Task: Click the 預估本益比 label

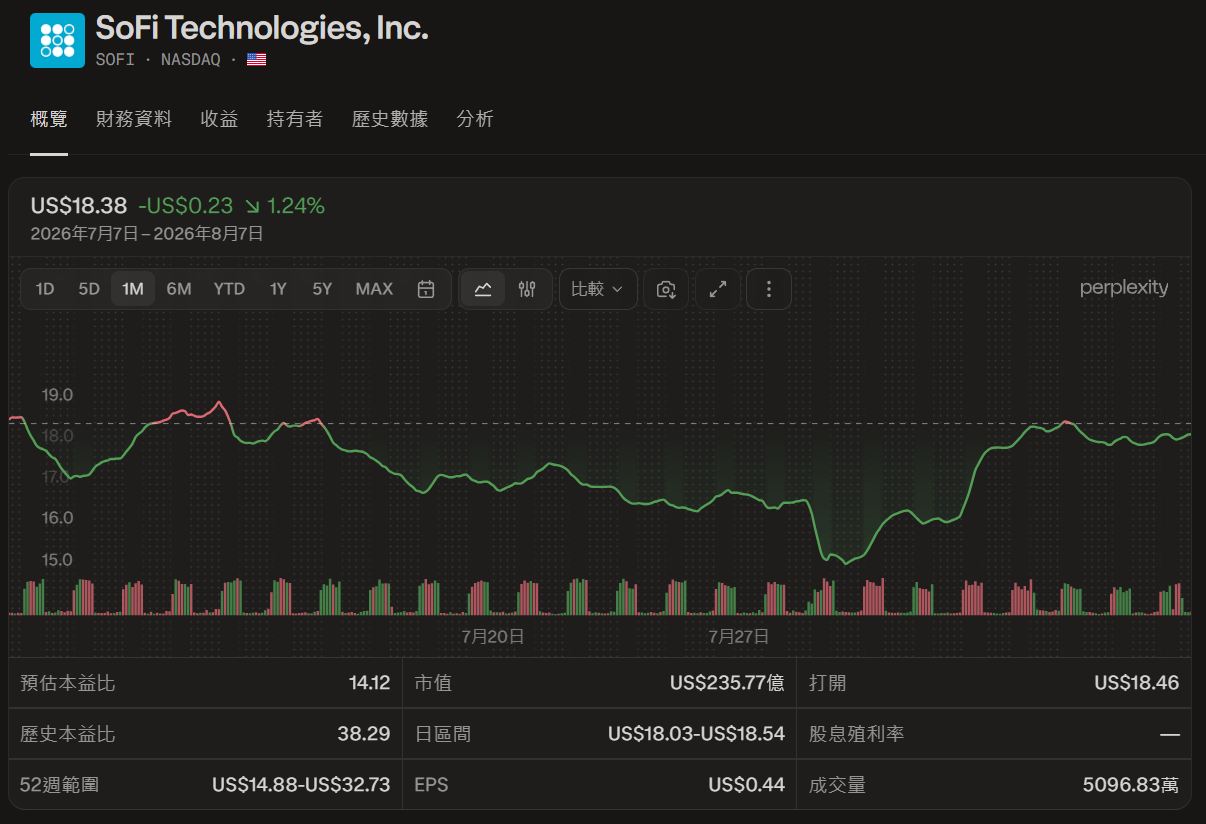Action: tap(68, 683)
